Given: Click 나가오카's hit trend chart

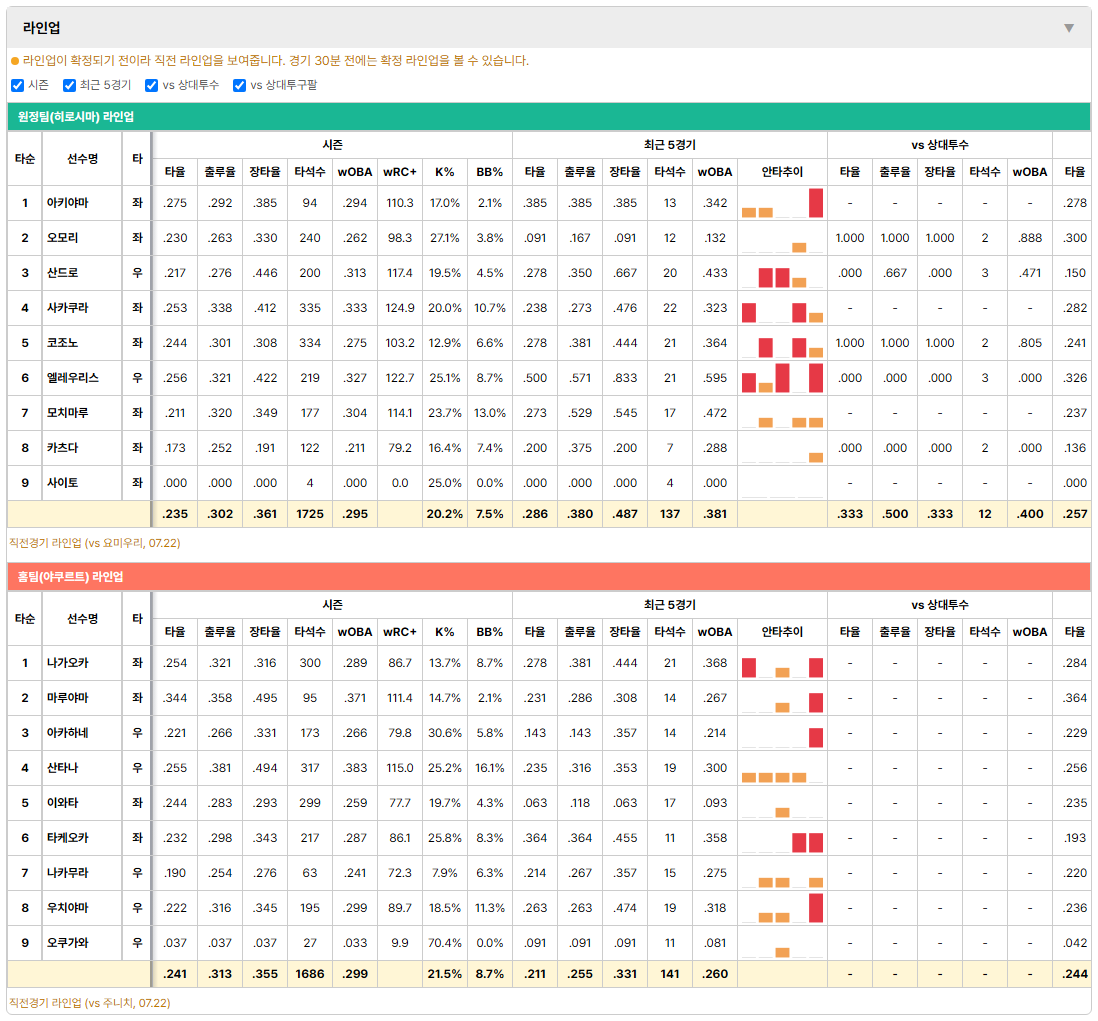Looking at the screenshot, I should (x=782, y=663).
